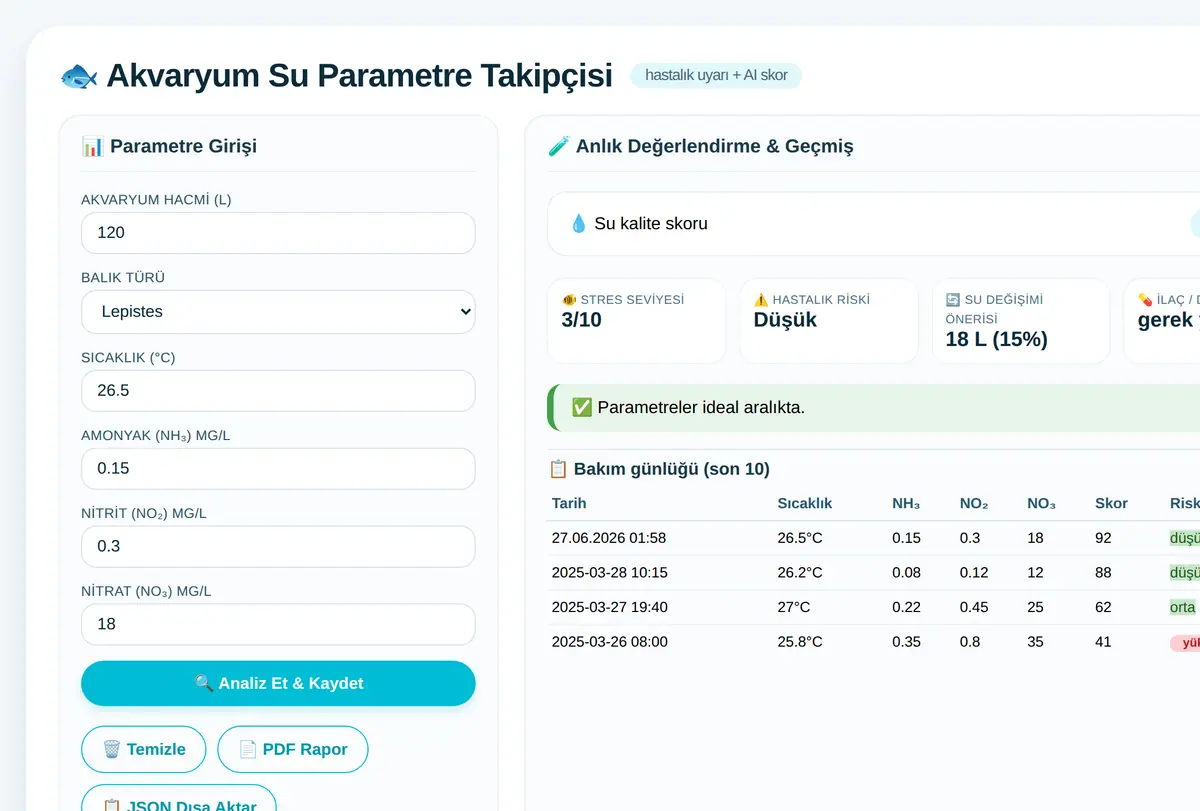Click the 'orta' risk badge
This screenshot has width=1200, height=811.
point(1183,607)
